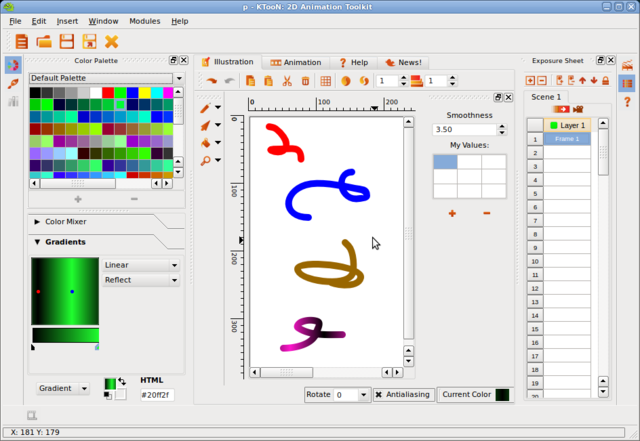The width and height of the screenshot is (640, 441).
Task: Open the Insert menu
Action: [67, 21]
